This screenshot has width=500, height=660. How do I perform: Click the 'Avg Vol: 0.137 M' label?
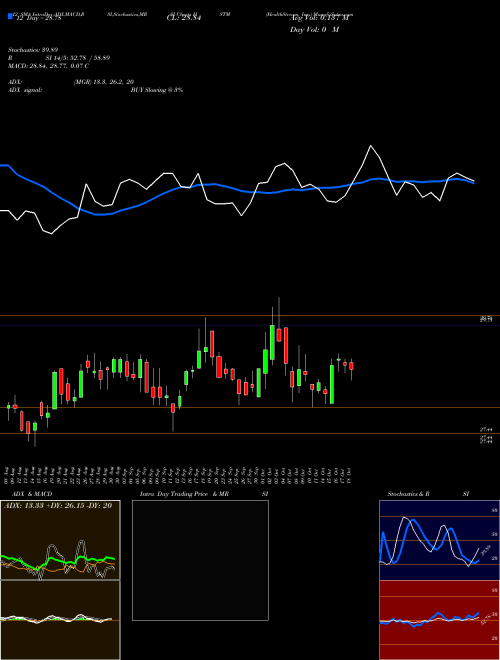tap(319, 18)
